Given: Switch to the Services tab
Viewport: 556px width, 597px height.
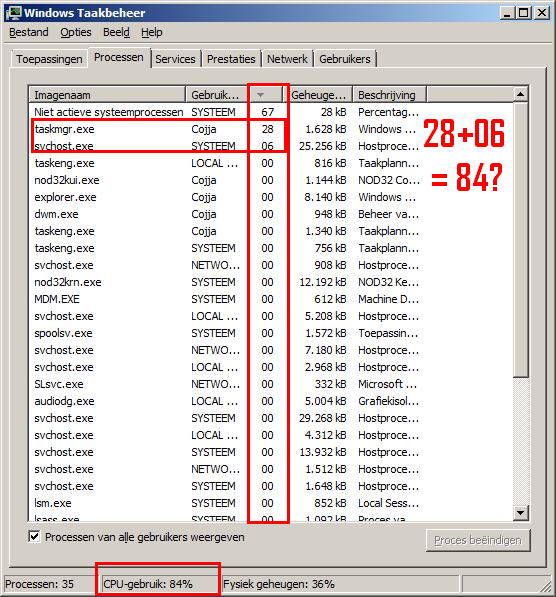Looking at the screenshot, I should point(175,59).
